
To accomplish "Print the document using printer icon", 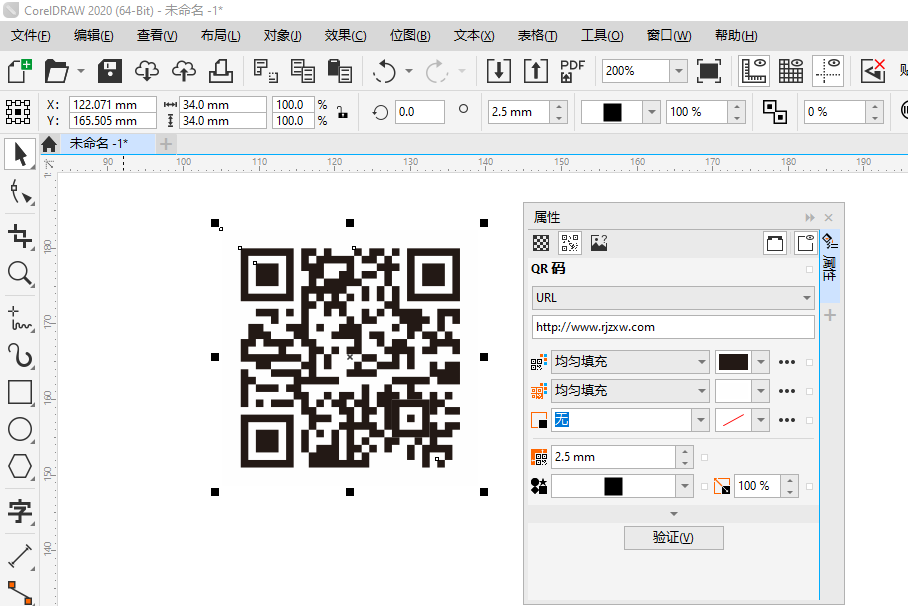I will [221, 71].
